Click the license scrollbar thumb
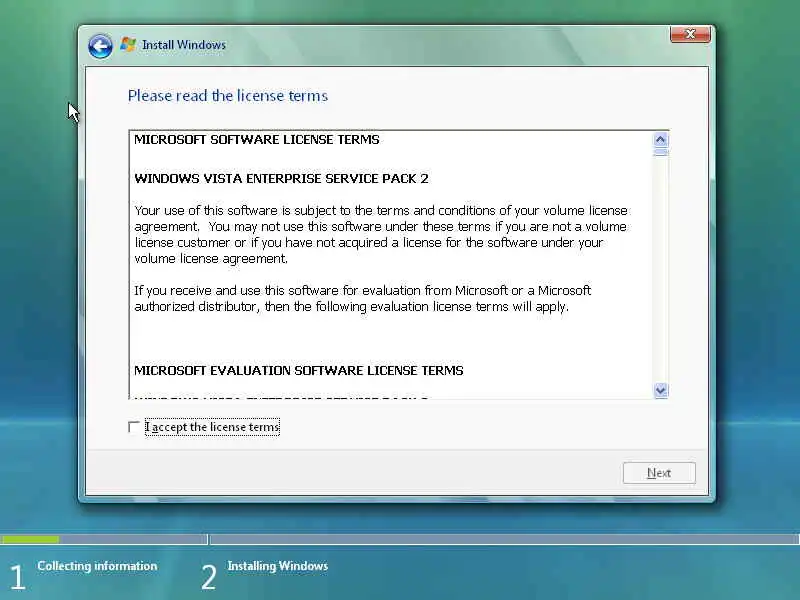 [661, 152]
